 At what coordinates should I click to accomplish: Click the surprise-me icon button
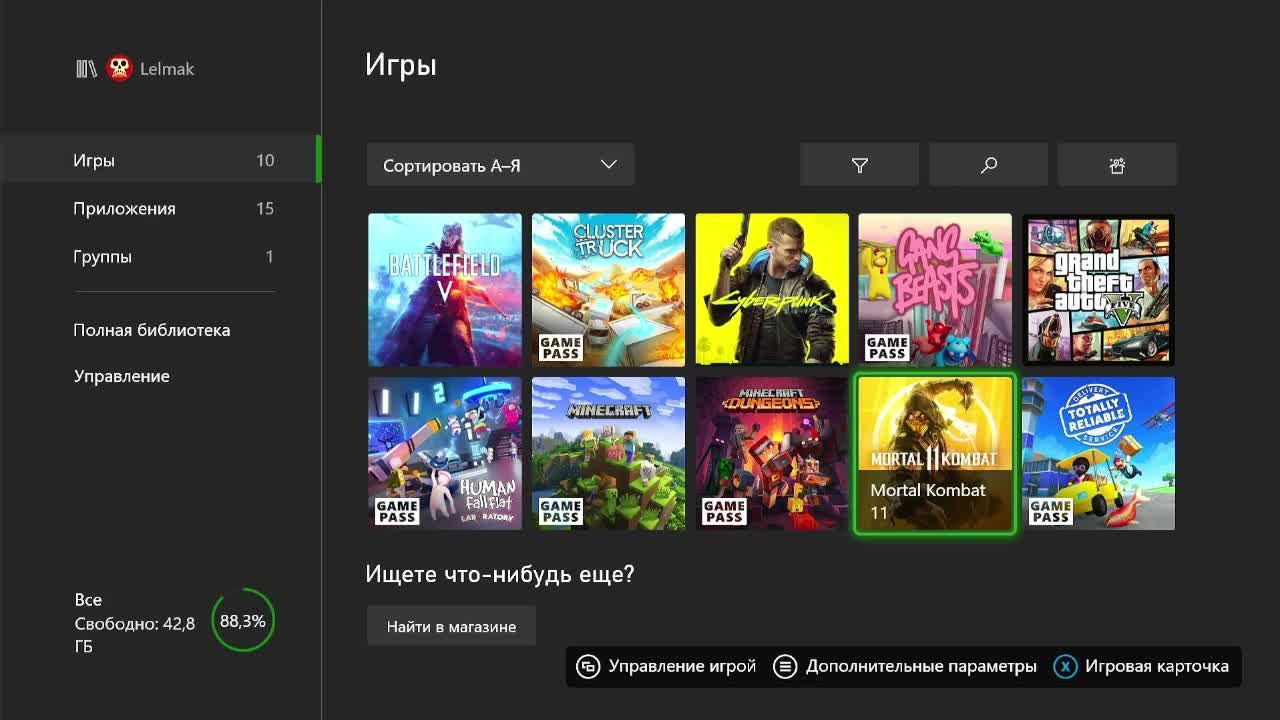click(x=1117, y=165)
